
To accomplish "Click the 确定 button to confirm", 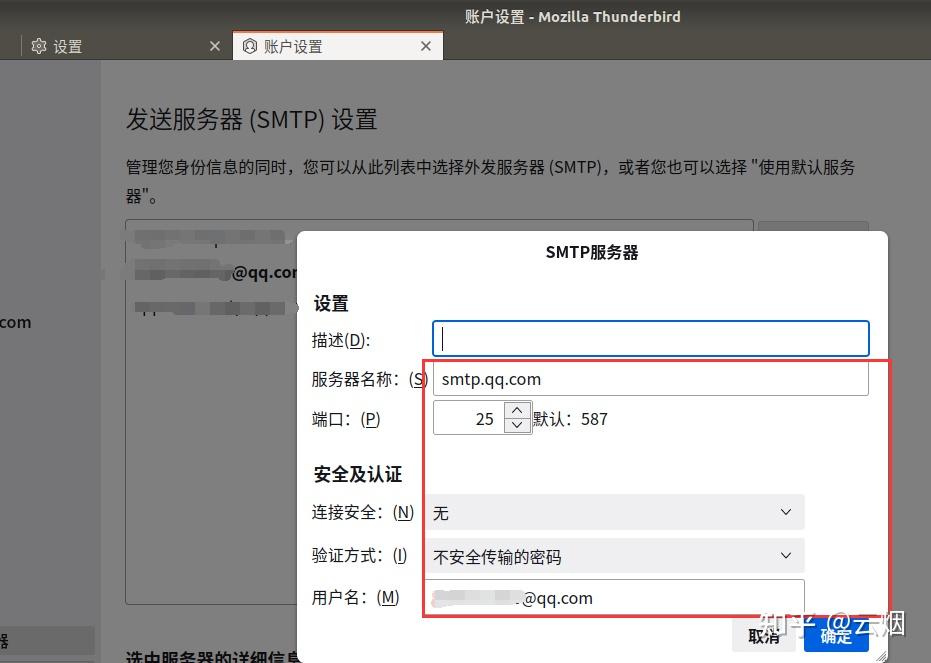I will (836, 637).
